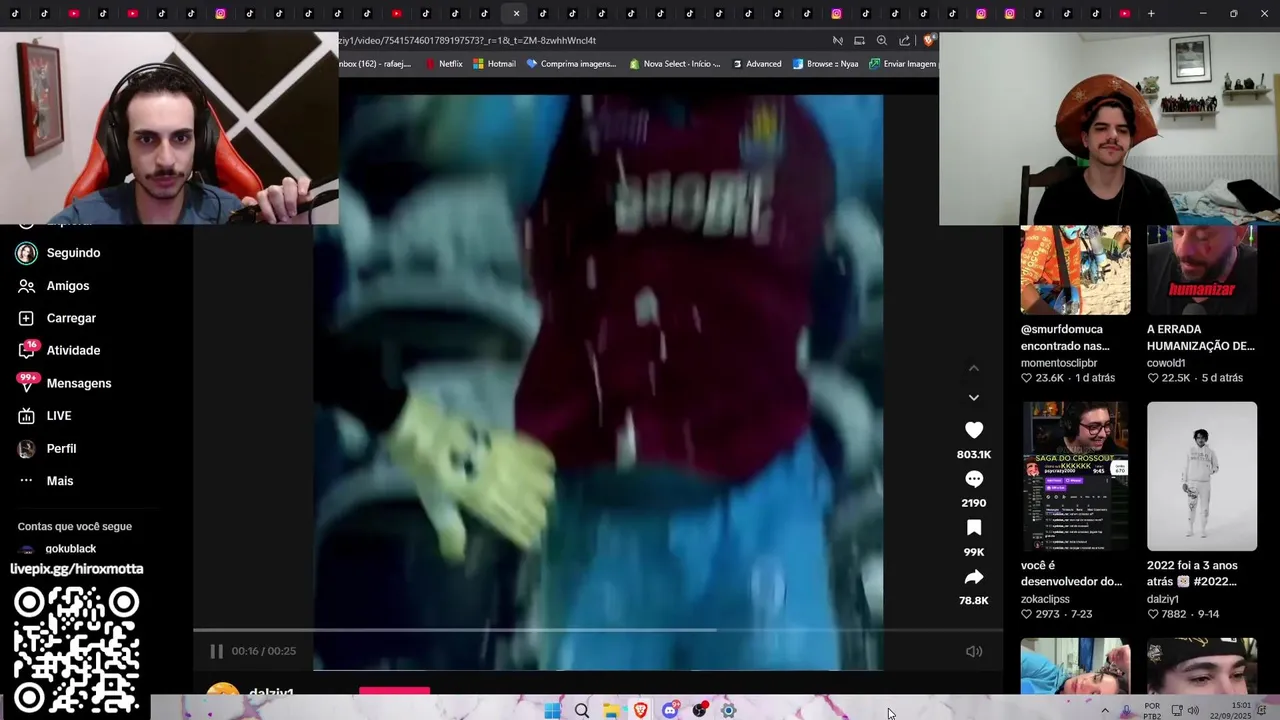Click 'você é desenvolvedor do...' title
This screenshot has height=720, width=1280.
click(x=1071, y=574)
